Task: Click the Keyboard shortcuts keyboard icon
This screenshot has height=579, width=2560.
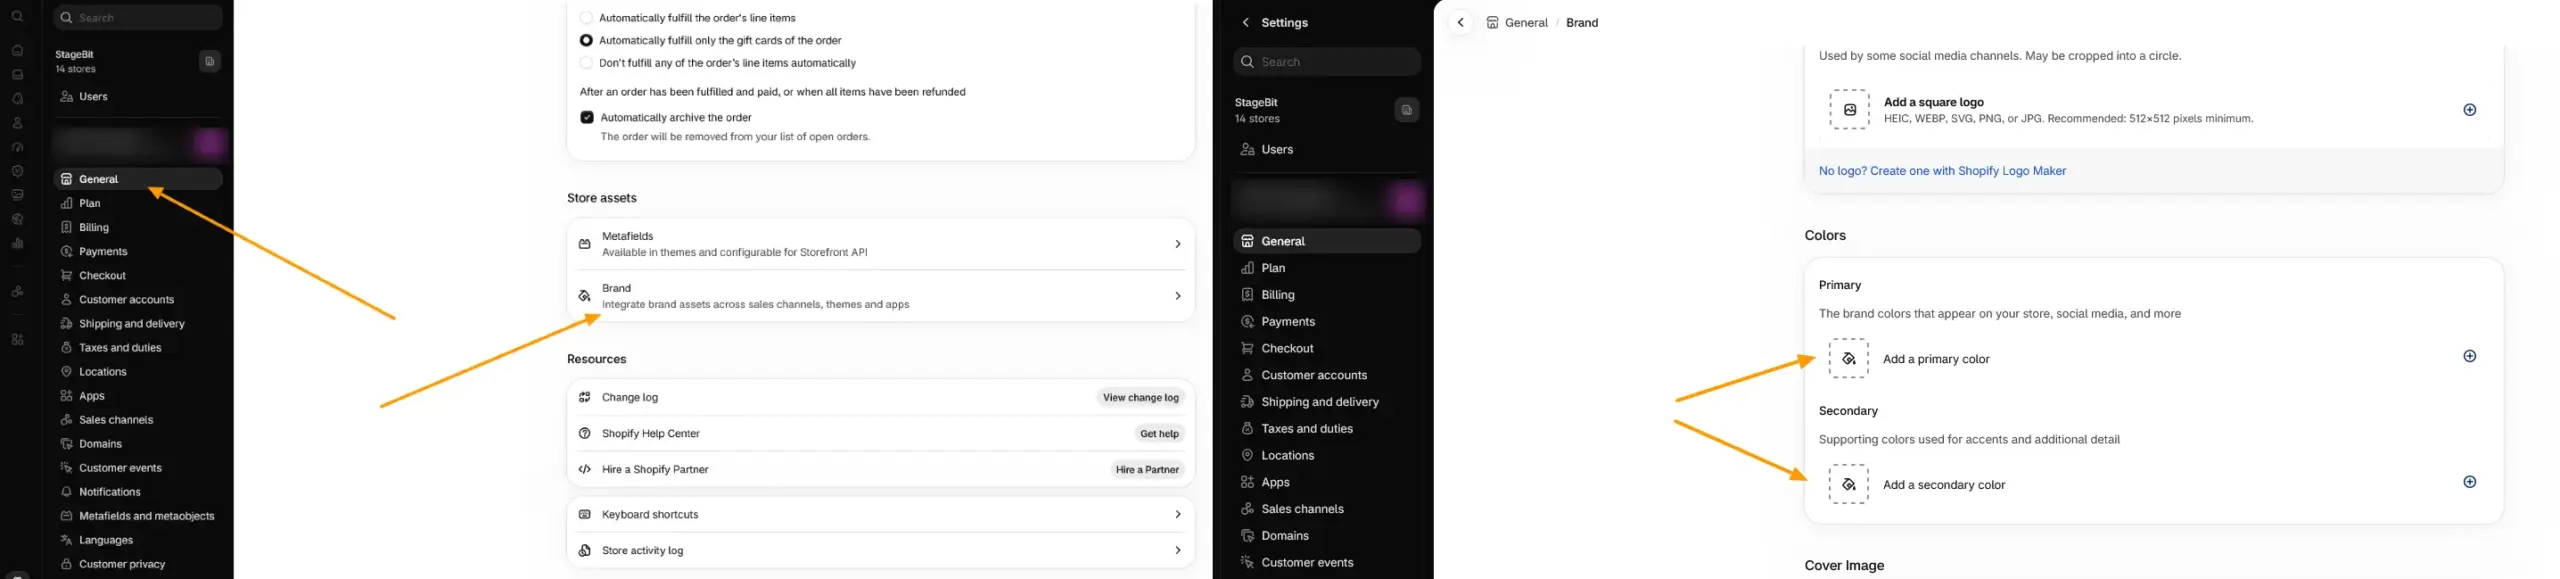Action: pyautogui.click(x=585, y=514)
